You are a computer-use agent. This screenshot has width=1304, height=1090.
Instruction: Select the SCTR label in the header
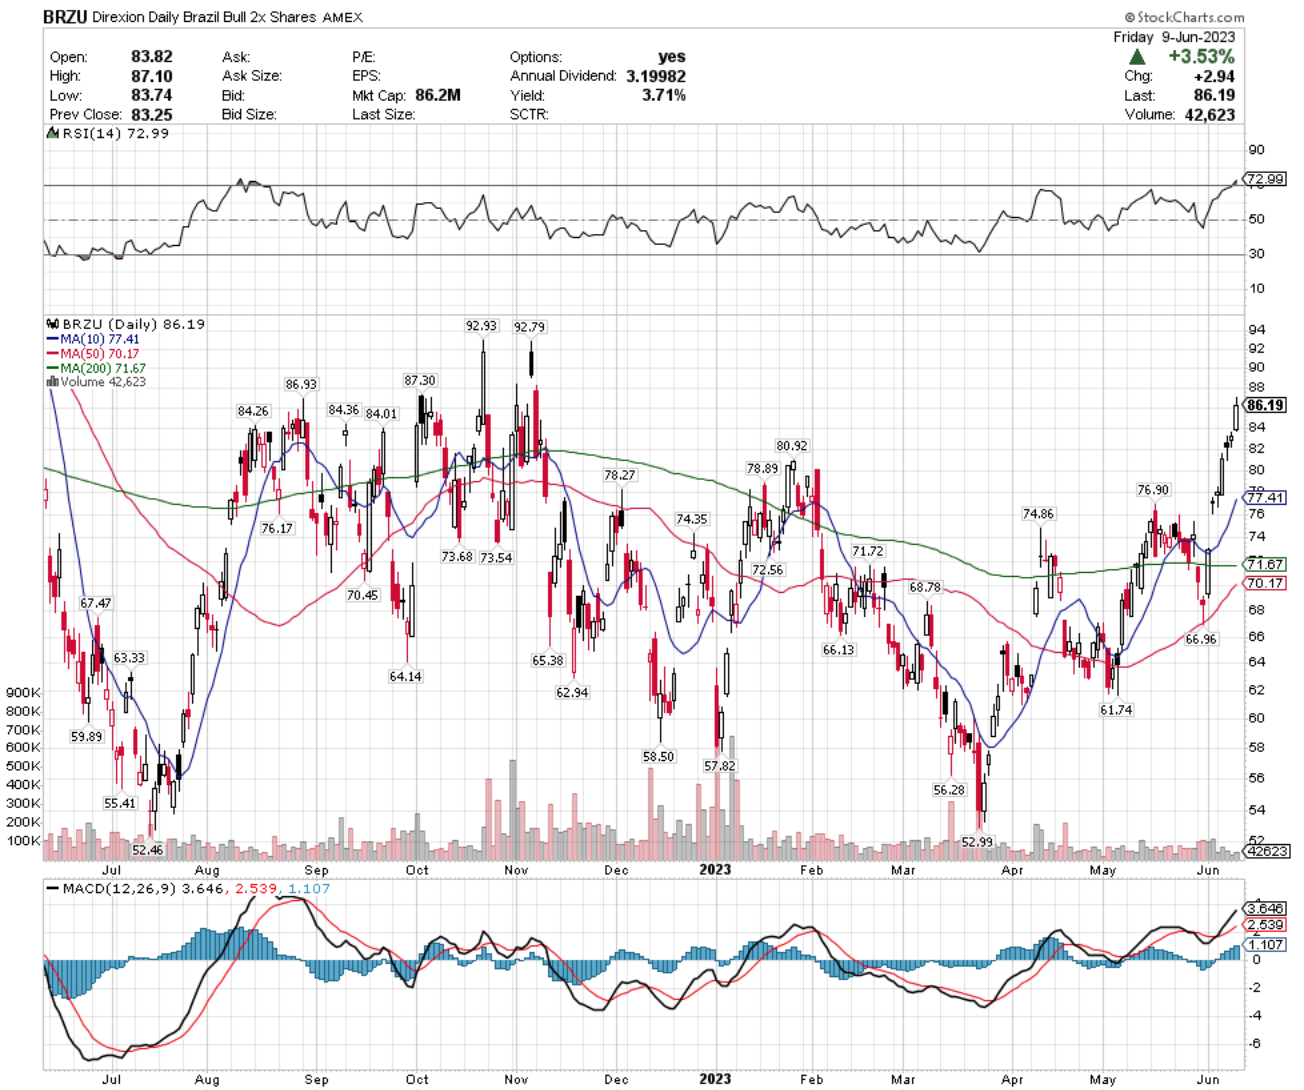pos(529,114)
